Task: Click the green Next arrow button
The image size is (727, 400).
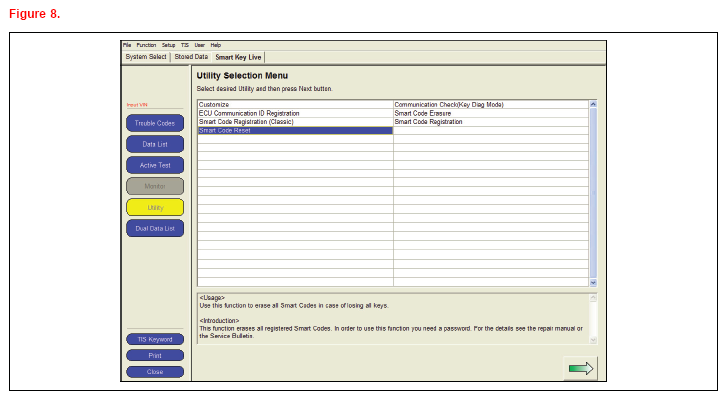Action: [x=580, y=368]
